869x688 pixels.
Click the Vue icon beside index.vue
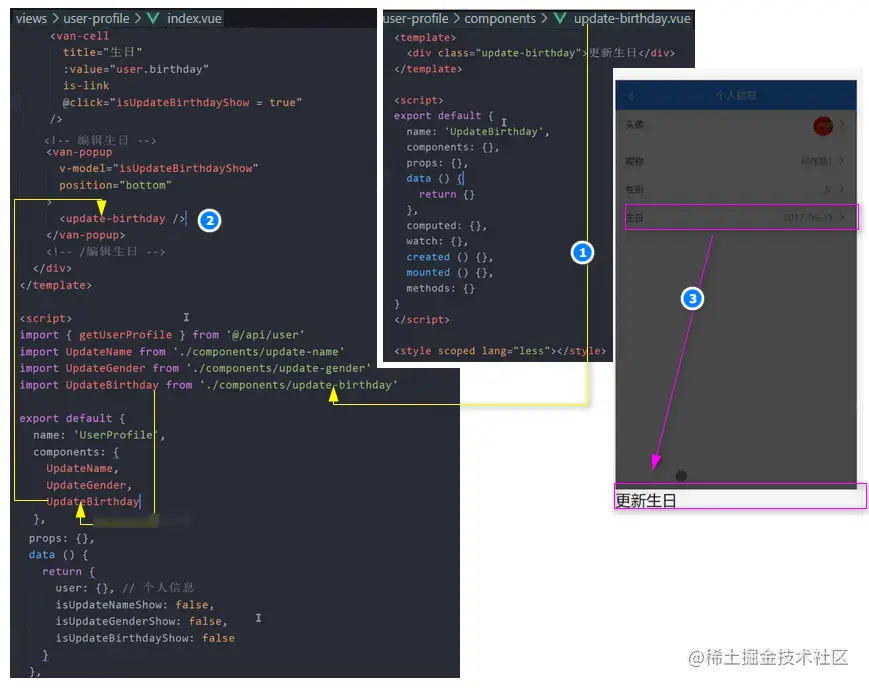coord(153,18)
